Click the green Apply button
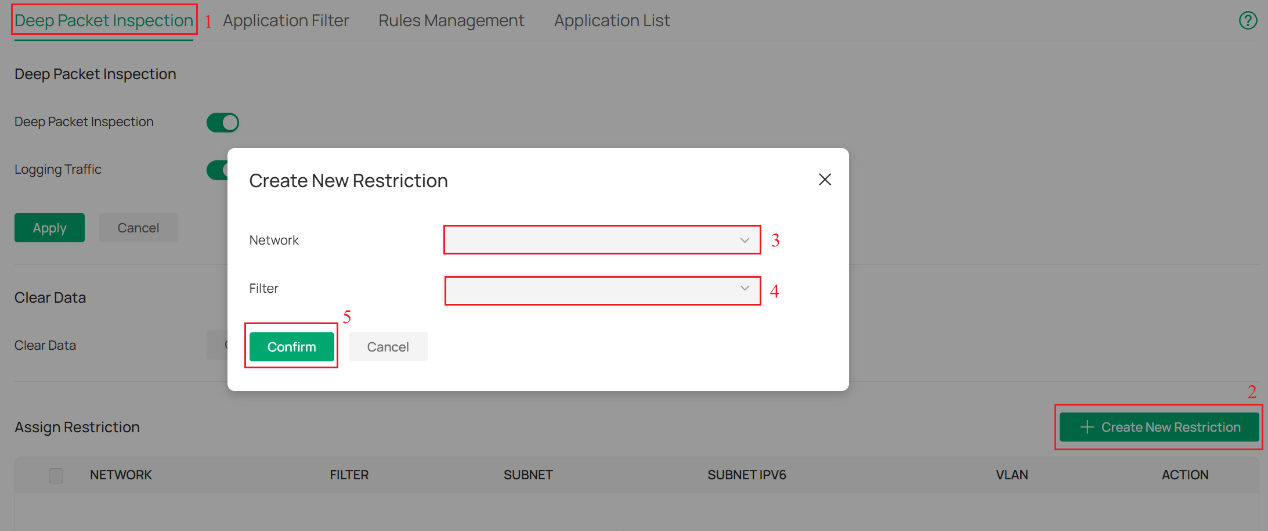This screenshot has height=531, width=1268. click(49, 228)
